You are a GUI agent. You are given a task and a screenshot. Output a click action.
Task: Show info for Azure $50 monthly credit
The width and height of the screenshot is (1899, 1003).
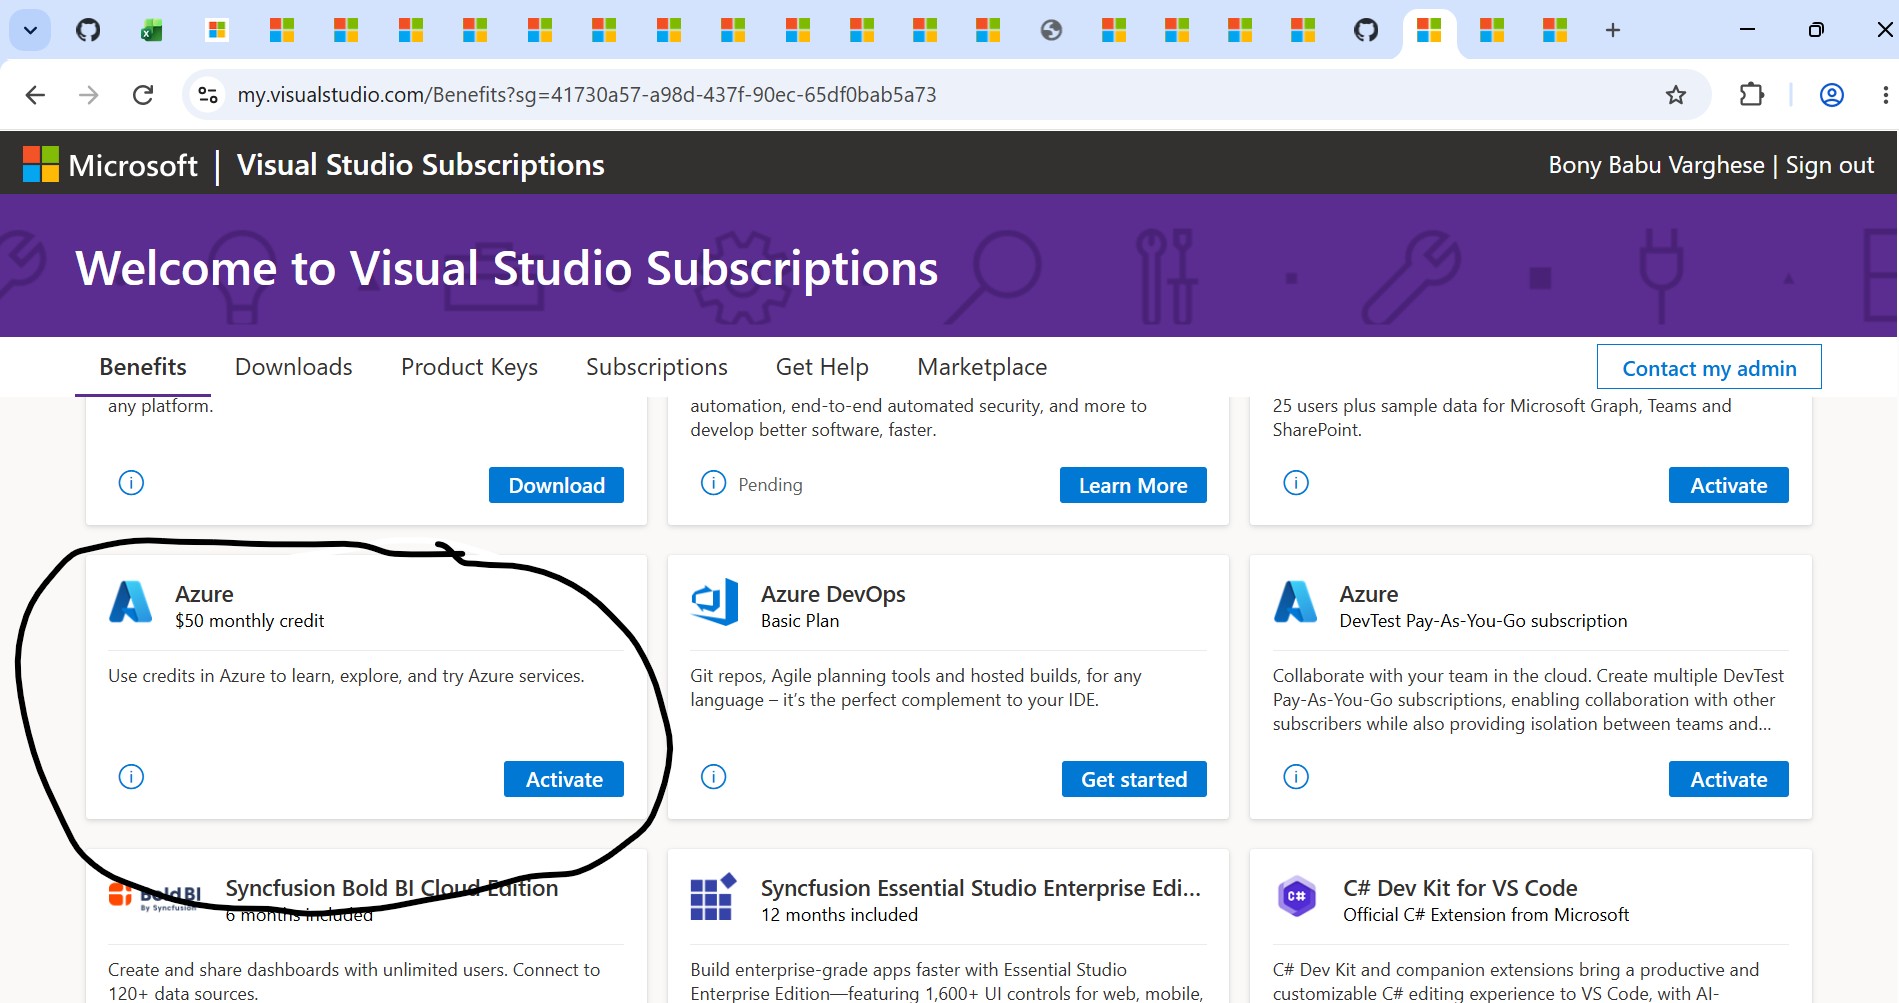point(131,777)
